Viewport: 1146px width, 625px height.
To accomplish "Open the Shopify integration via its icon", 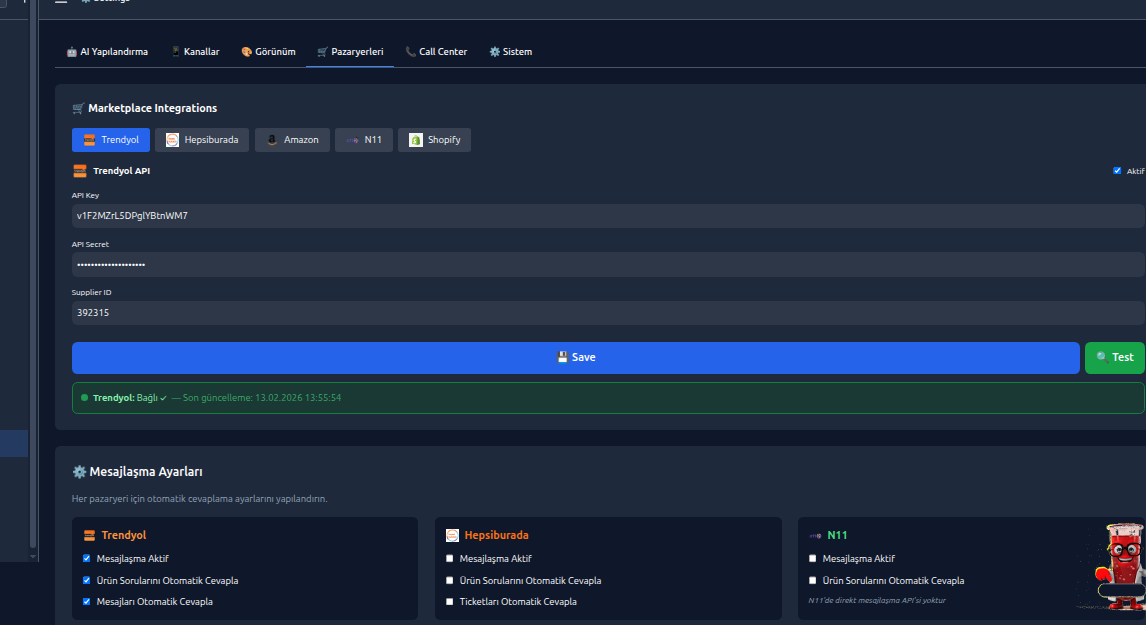I will click(x=414, y=140).
